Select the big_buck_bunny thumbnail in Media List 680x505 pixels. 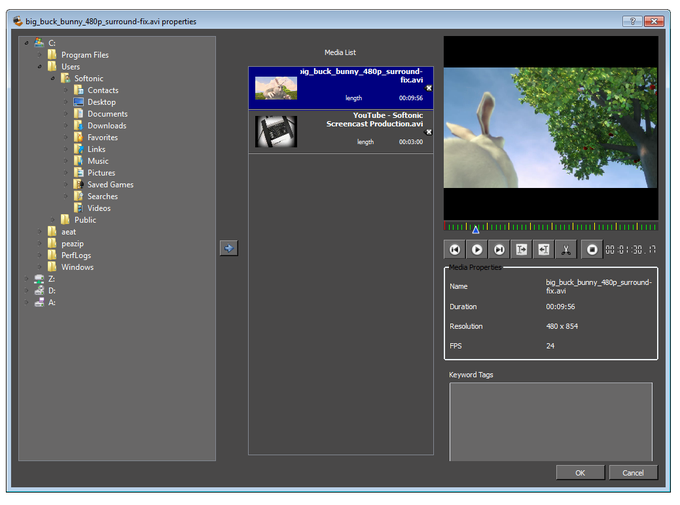pos(276,88)
